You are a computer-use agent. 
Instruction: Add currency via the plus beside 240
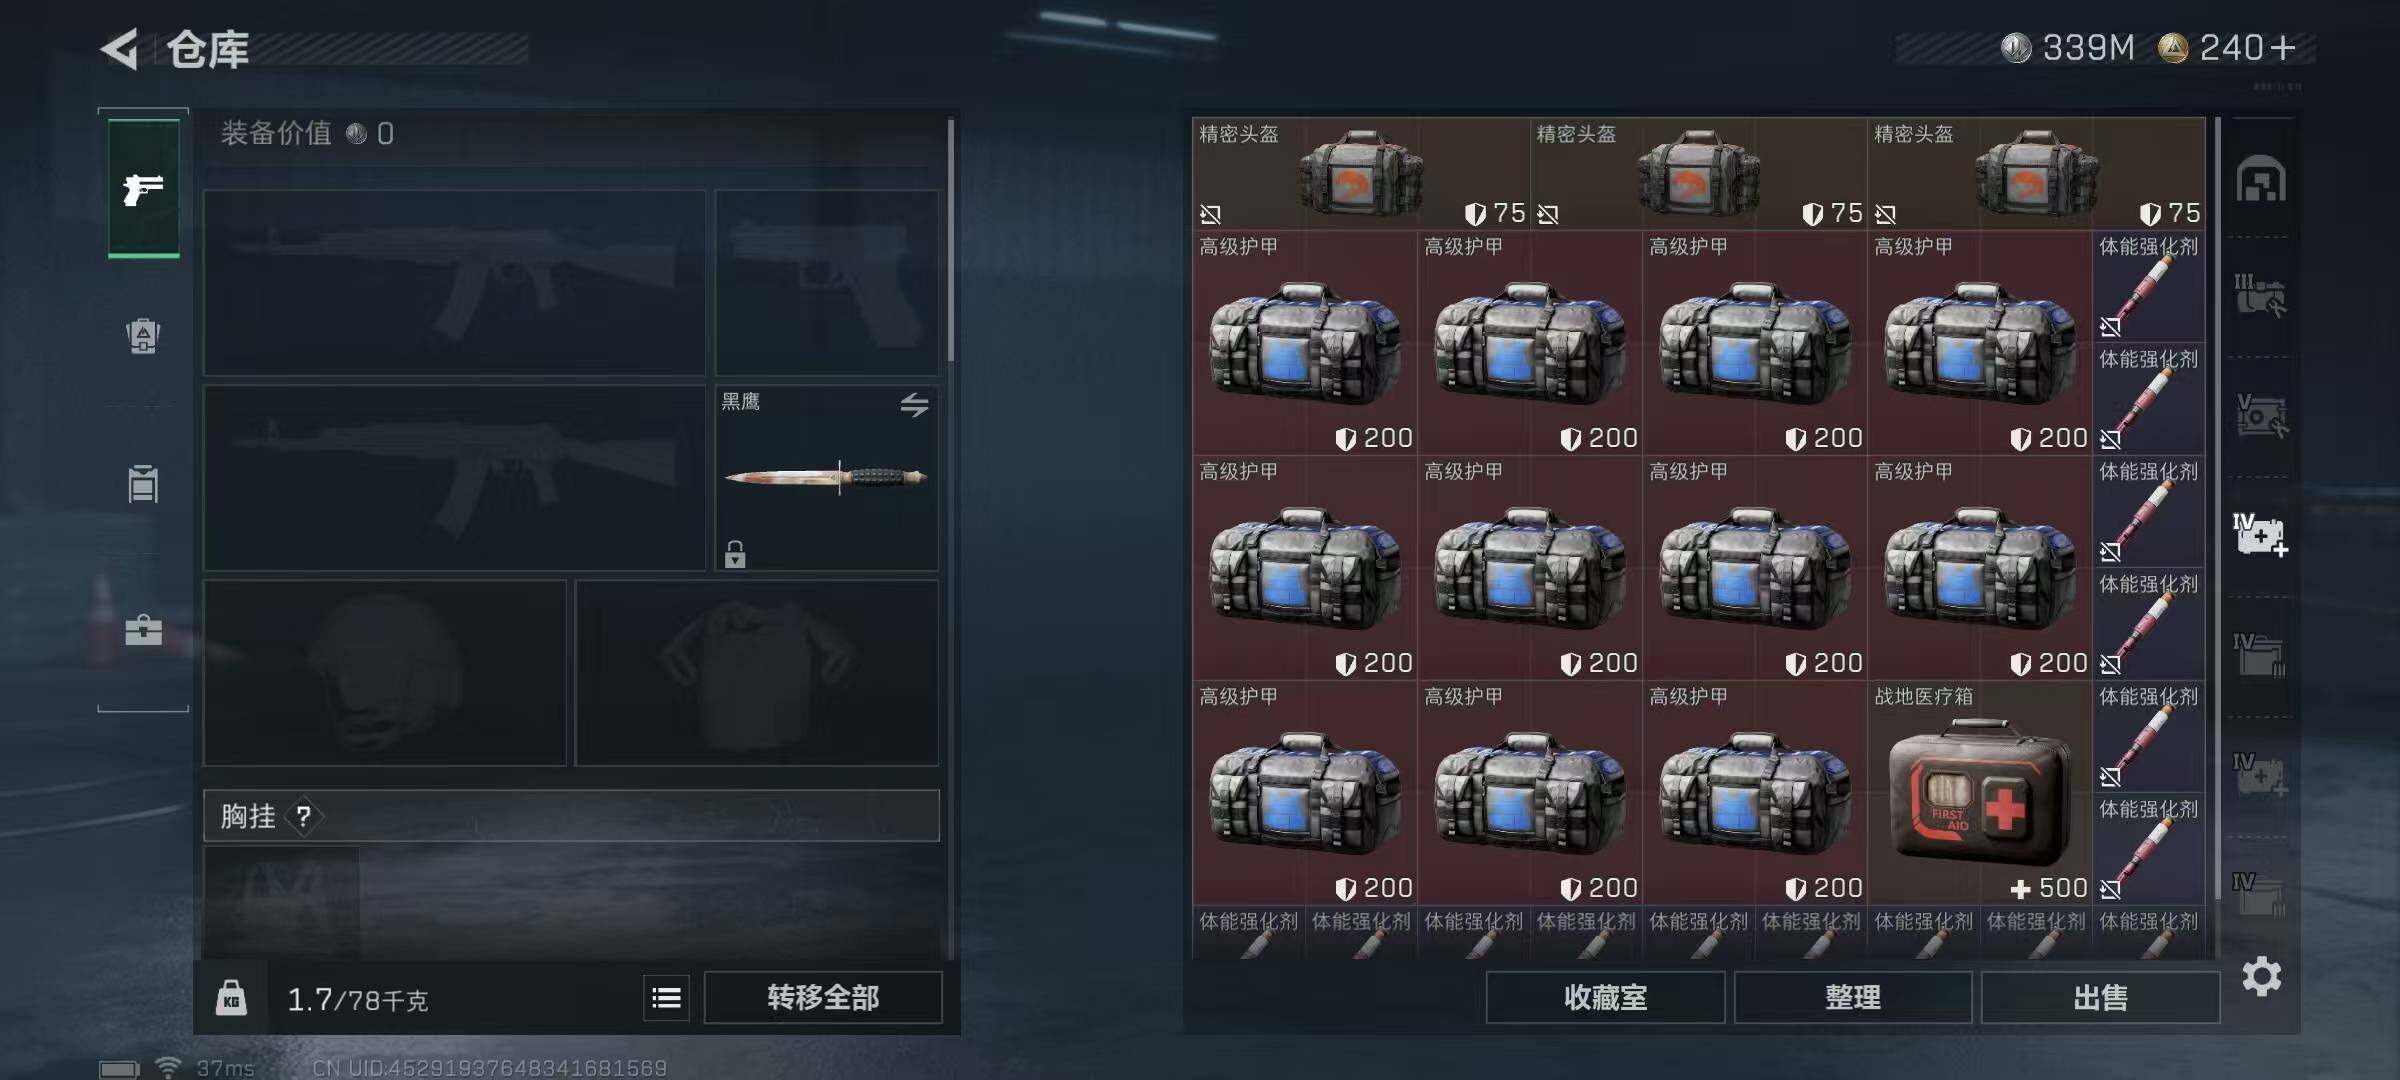2283,47
